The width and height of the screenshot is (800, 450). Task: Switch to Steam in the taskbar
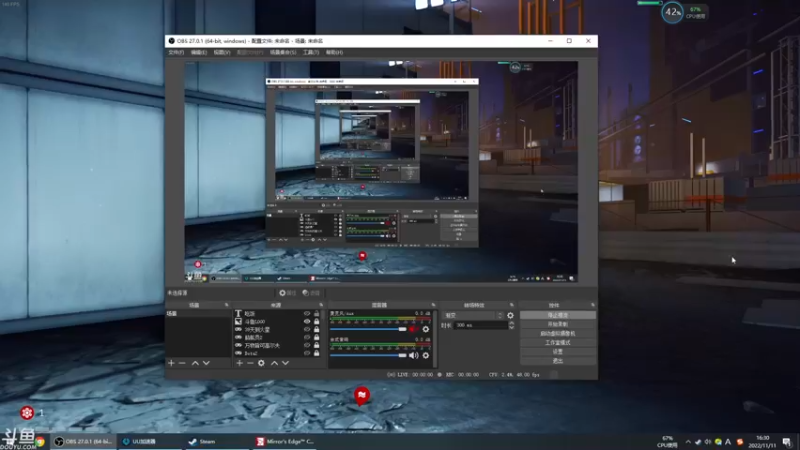pos(216,442)
